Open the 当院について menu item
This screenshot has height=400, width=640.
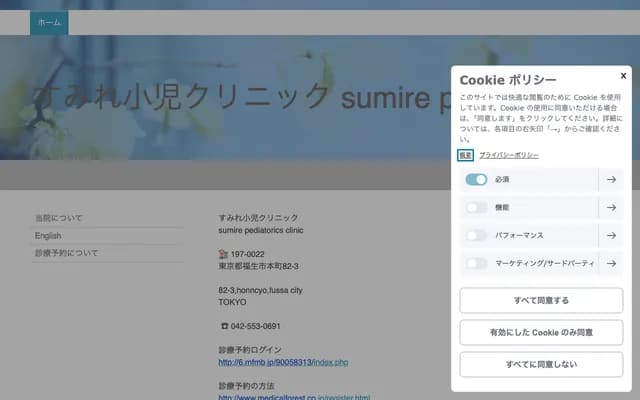pos(59,218)
